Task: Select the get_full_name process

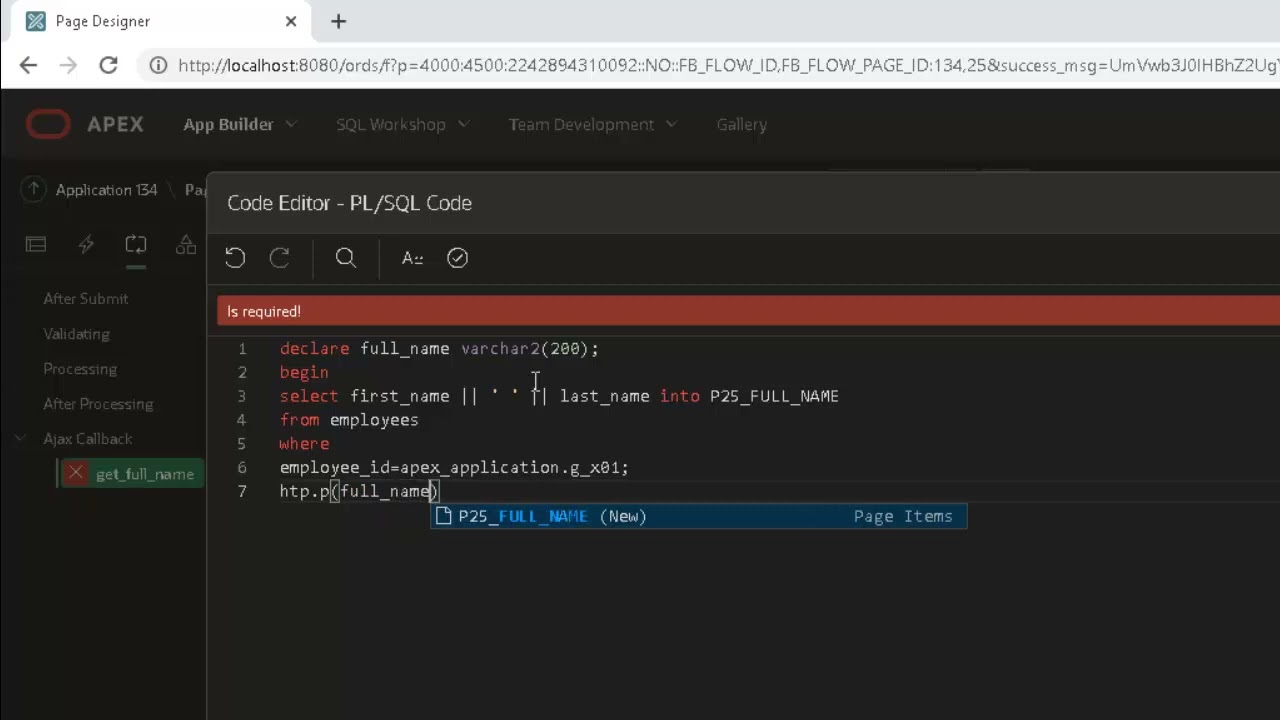Action: [x=144, y=474]
